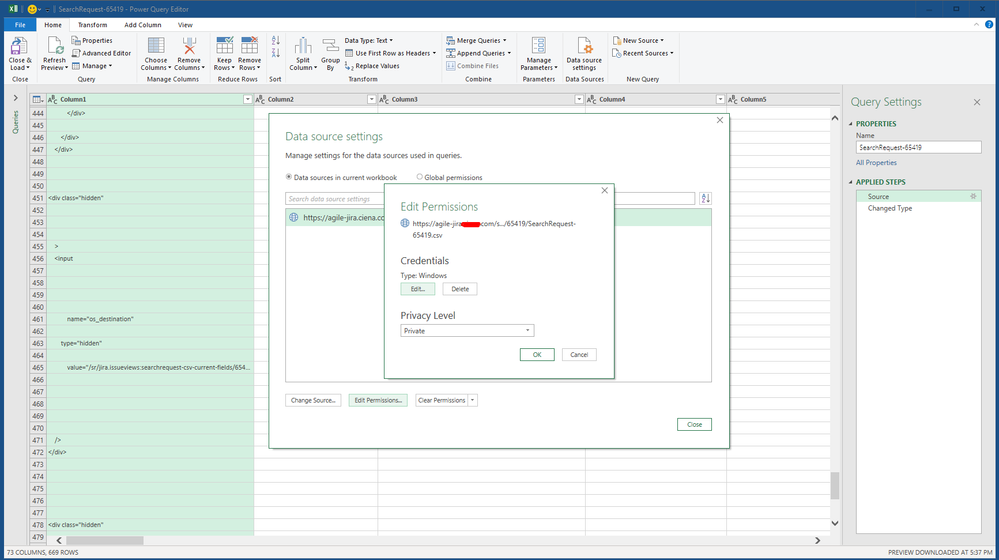Click the Remove Columns icon
The image size is (999, 560).
(x=189, y=54)
